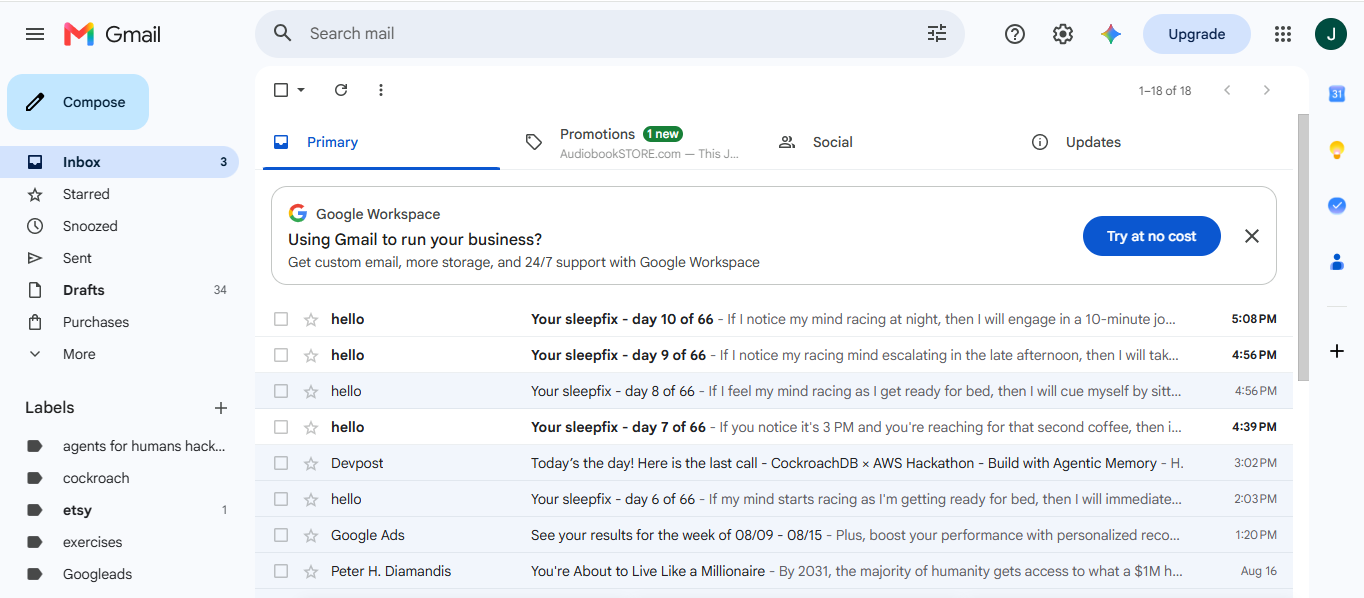Click the Upgrade button
This screenshot has height=598, width=1364.
point(1196,34)
